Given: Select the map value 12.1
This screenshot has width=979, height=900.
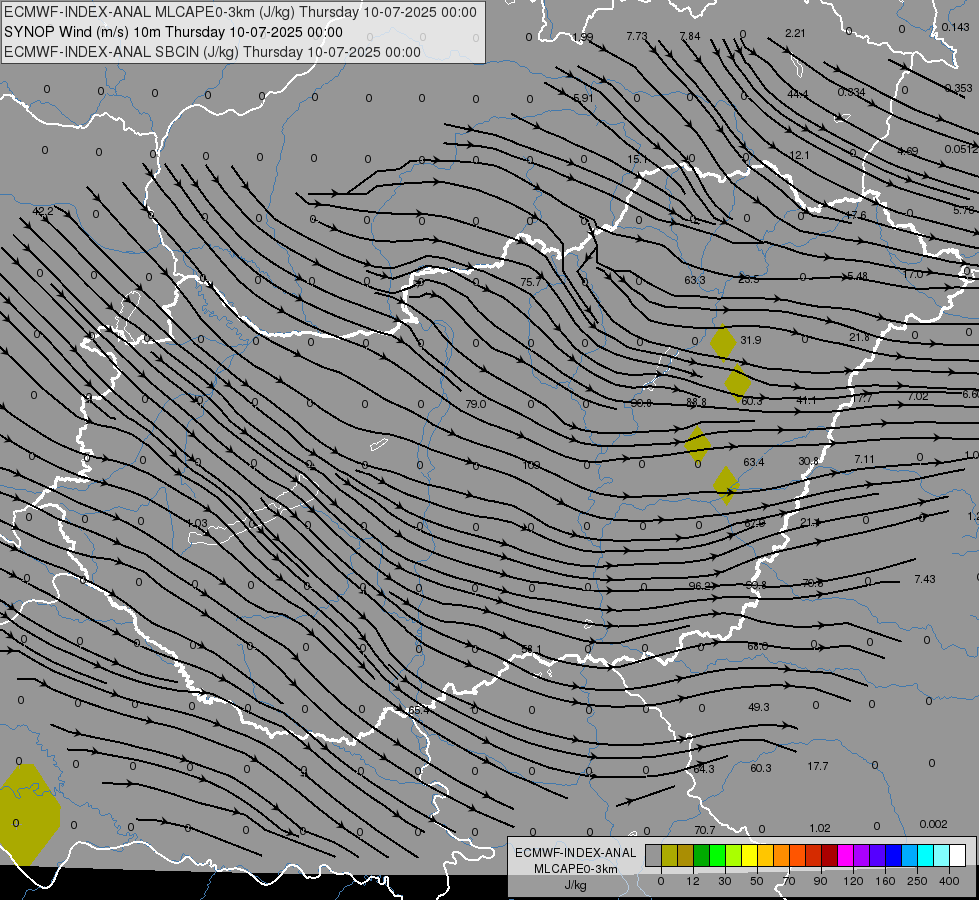Looking at the screenshot, I should tap(799, 156).
